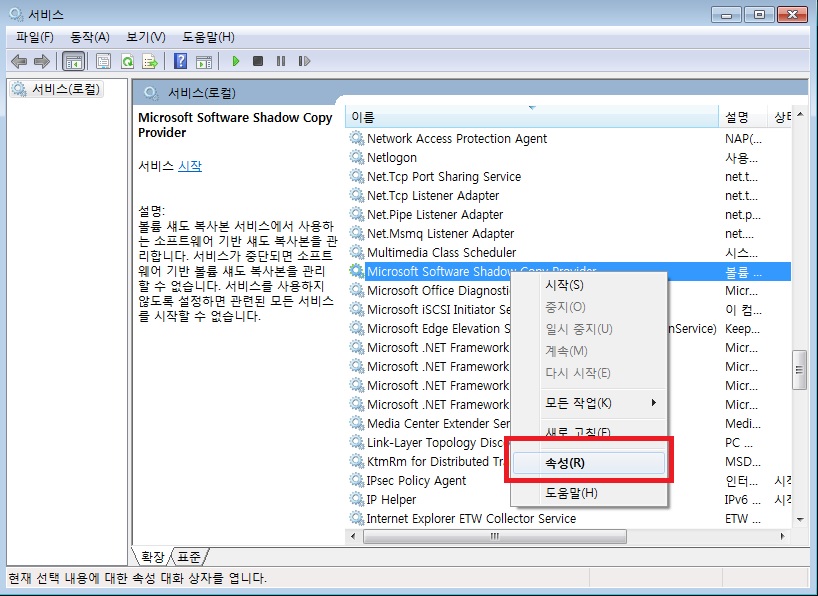818x596 pixels.
Task: Click the Properties toolbar icon
Action: [103, 62]
